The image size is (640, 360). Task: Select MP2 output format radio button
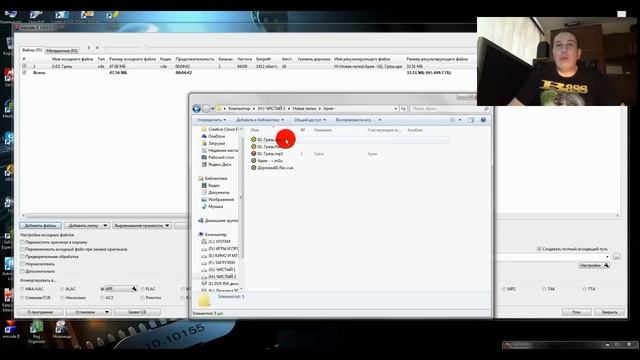(504, 289)
